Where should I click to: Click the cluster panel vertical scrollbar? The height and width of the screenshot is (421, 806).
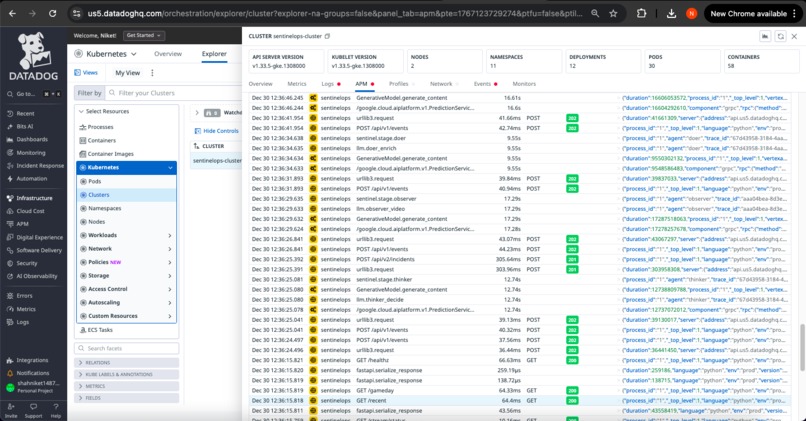click(x=802, y=347)
